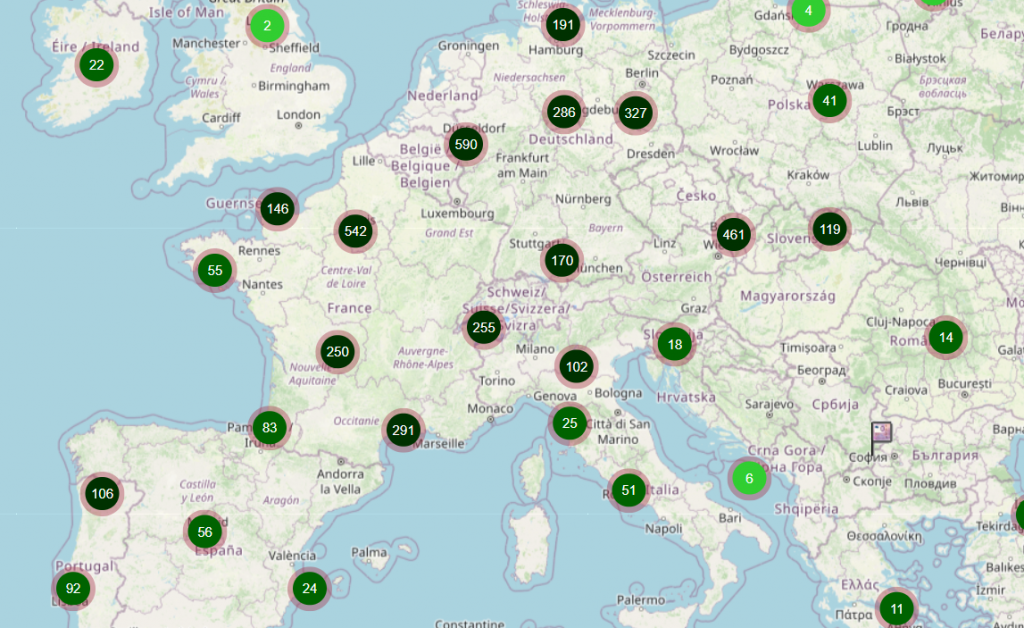
Task: Expand the 92 cluster over Portugal
Action: pos(73,588)
